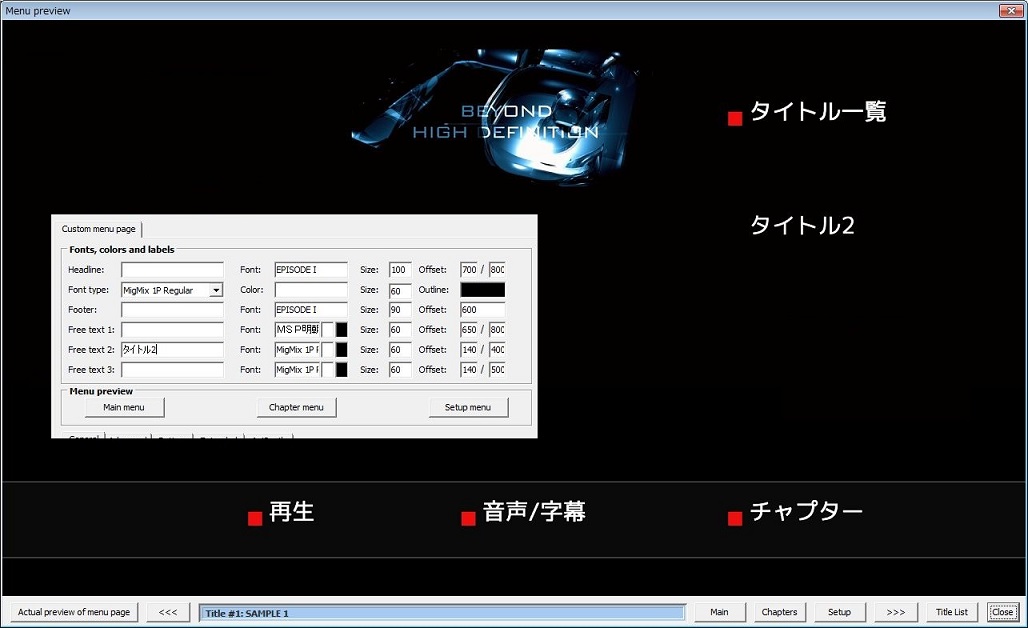Click the 'Free text 2' field containing タイトル2
The height and width of the screenshot is (628, 1028).
[172, 349]
